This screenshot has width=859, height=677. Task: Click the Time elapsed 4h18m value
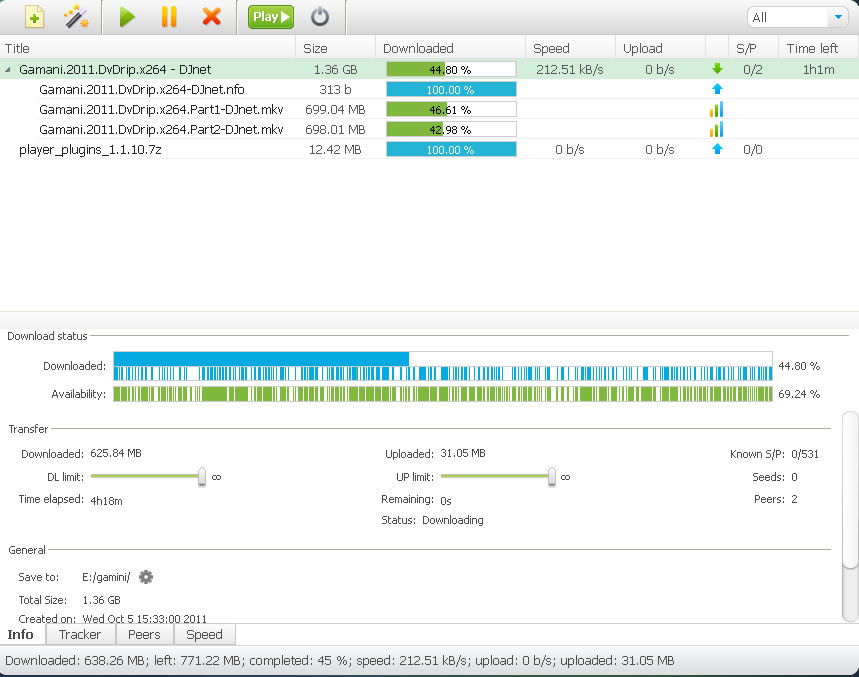(106, 501)
